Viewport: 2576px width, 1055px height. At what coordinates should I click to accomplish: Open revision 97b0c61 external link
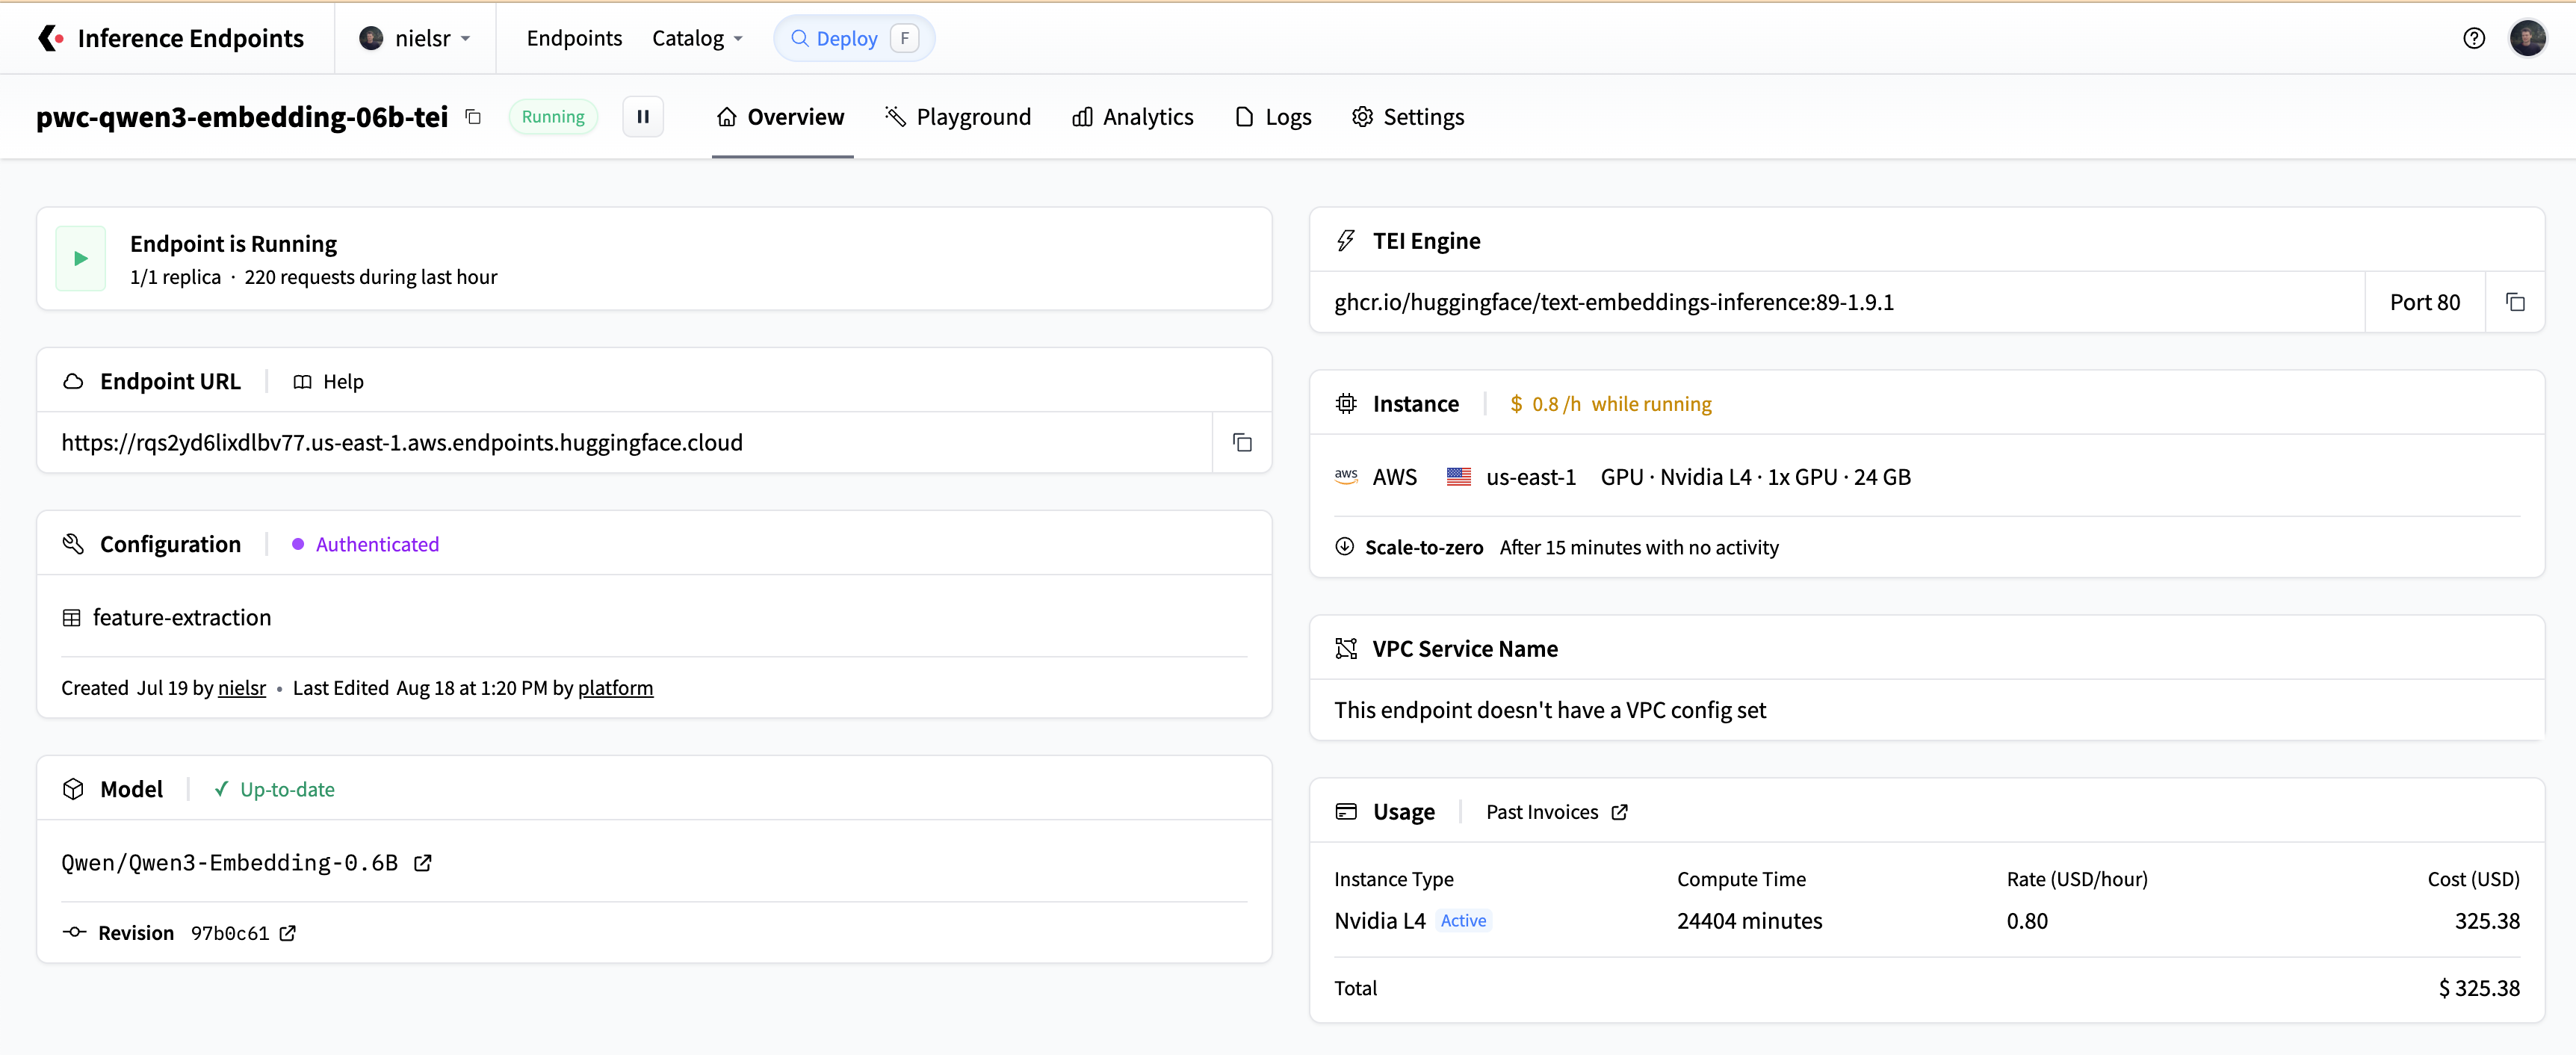(x=288, y=933)
